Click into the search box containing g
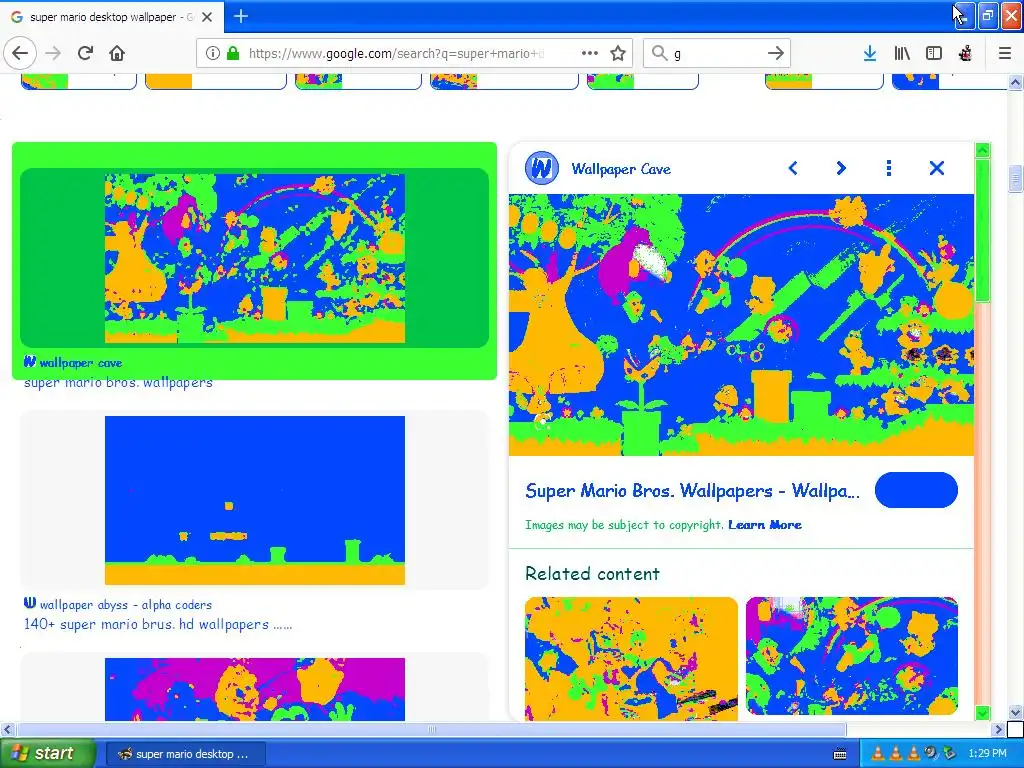Viewport: 1024px width, 768px height. [717, 54]
